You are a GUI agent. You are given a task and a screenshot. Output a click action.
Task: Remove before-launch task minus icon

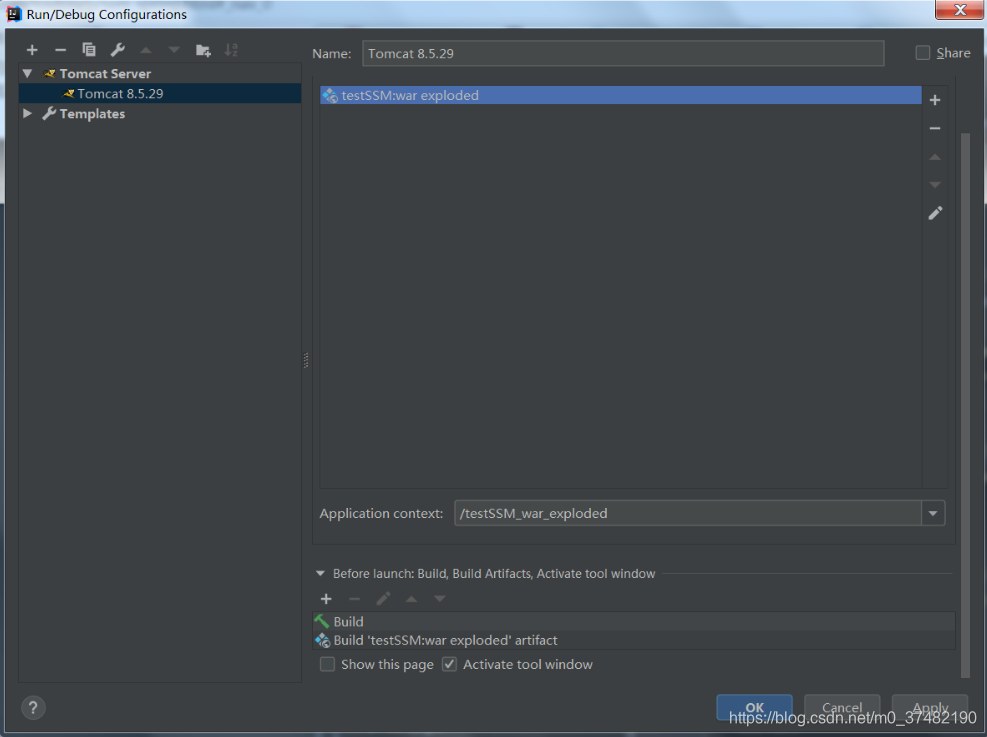354,599
